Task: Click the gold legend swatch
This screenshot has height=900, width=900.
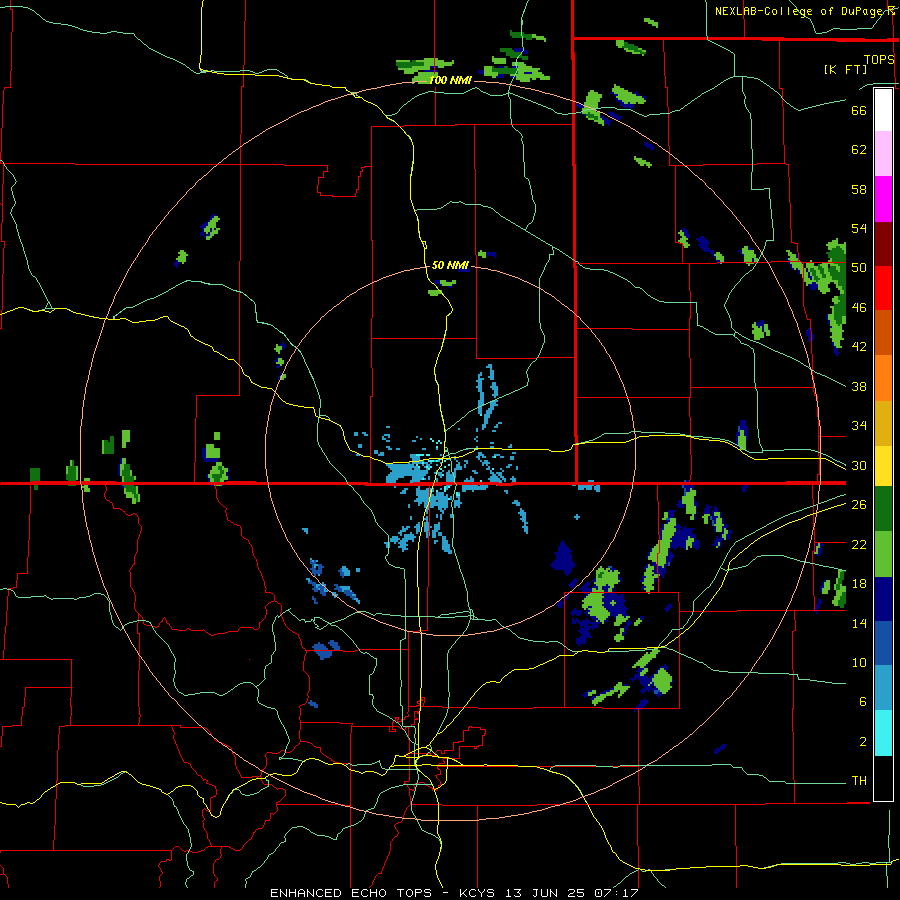Action: [x=883, y=424]
